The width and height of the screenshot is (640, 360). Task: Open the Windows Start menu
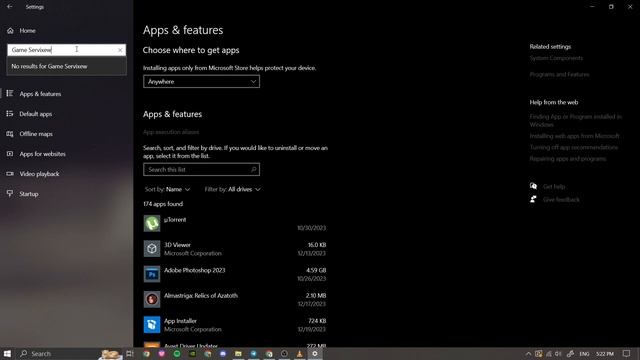(x=7, y=353)
